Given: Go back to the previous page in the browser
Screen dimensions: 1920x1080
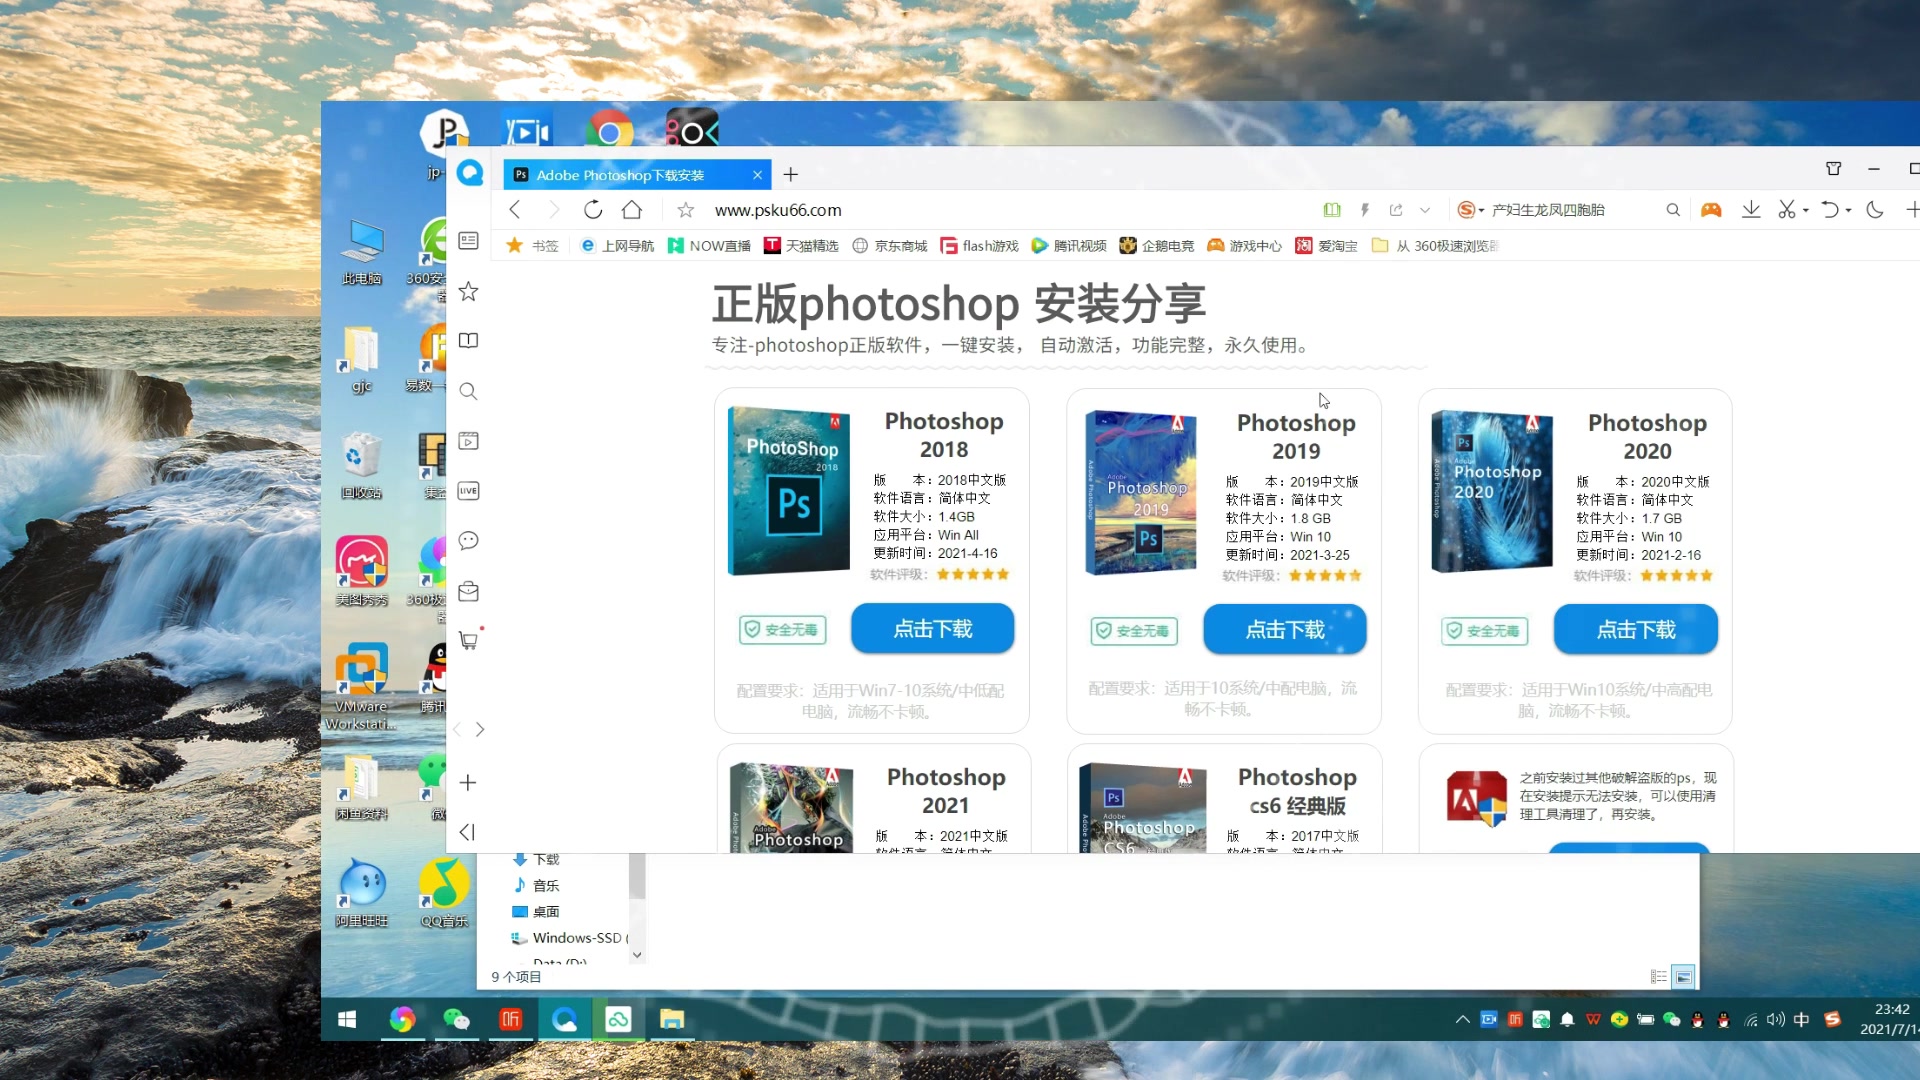Looking at the screenshot, I should [515, 210].
